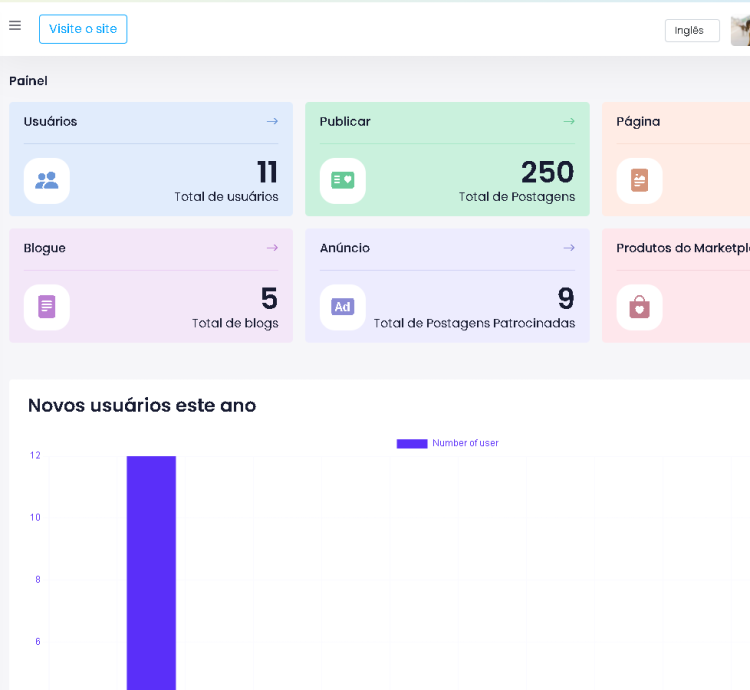This screenshot has height=690, width=750.
Task: Open Usuários via its arrow icon
Action: tap(271, 121)
